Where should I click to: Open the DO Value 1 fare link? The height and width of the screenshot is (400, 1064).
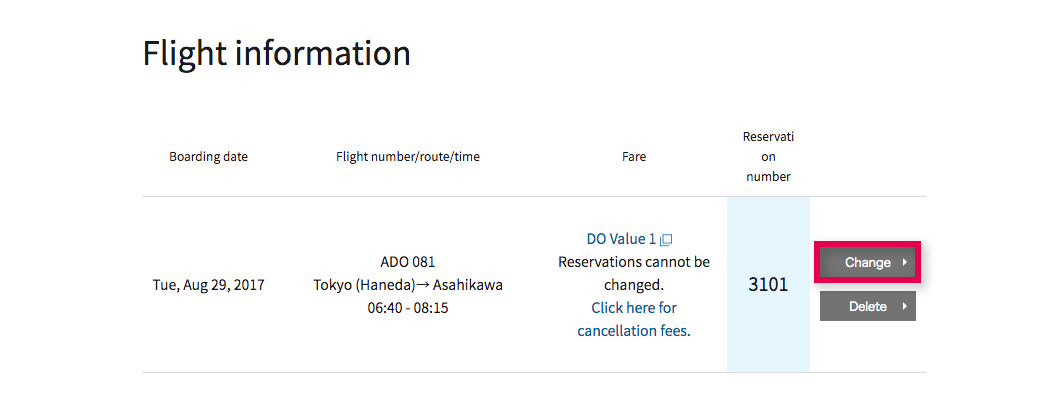pos(622,239)
